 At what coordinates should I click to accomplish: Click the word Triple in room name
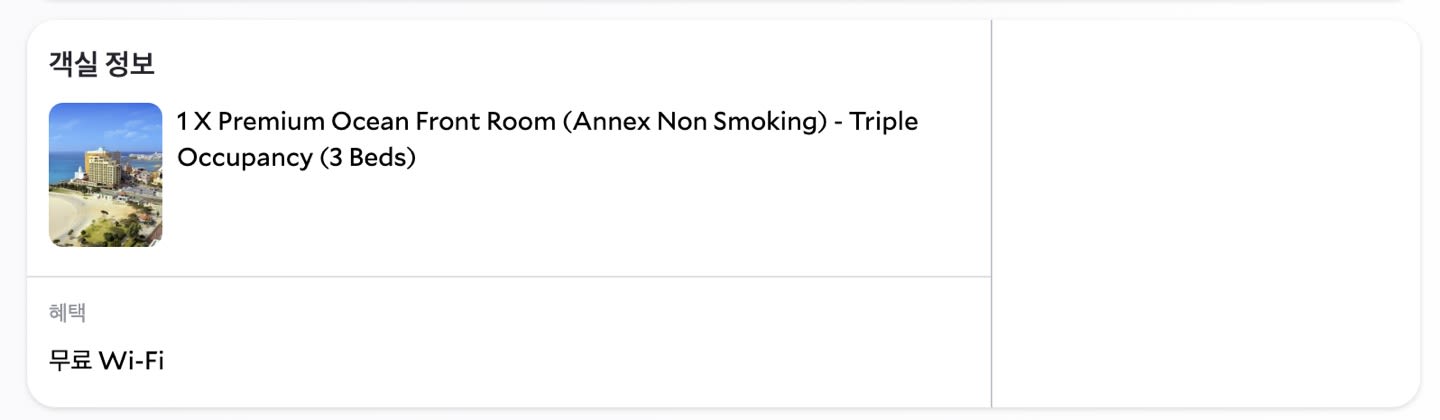point(884,122)
